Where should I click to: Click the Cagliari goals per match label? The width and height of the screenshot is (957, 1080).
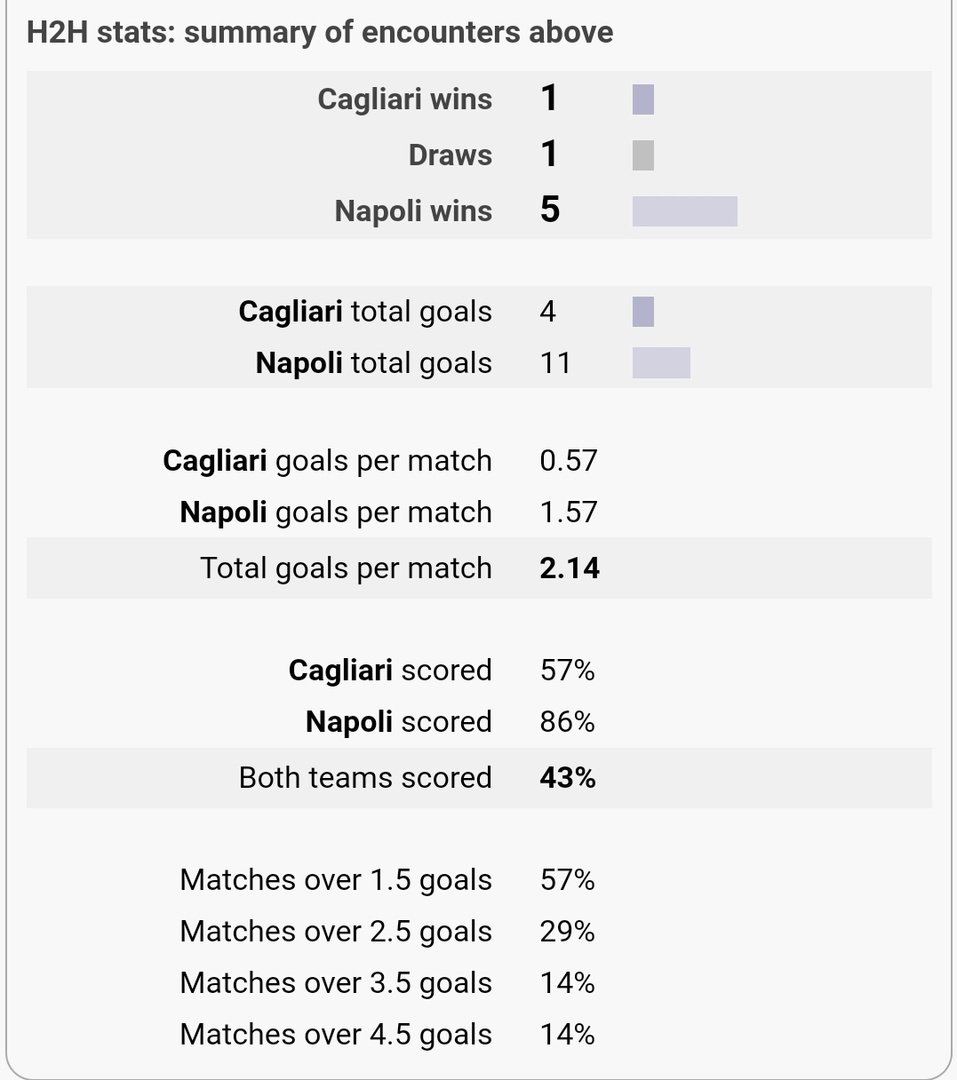tap(327, 461)
